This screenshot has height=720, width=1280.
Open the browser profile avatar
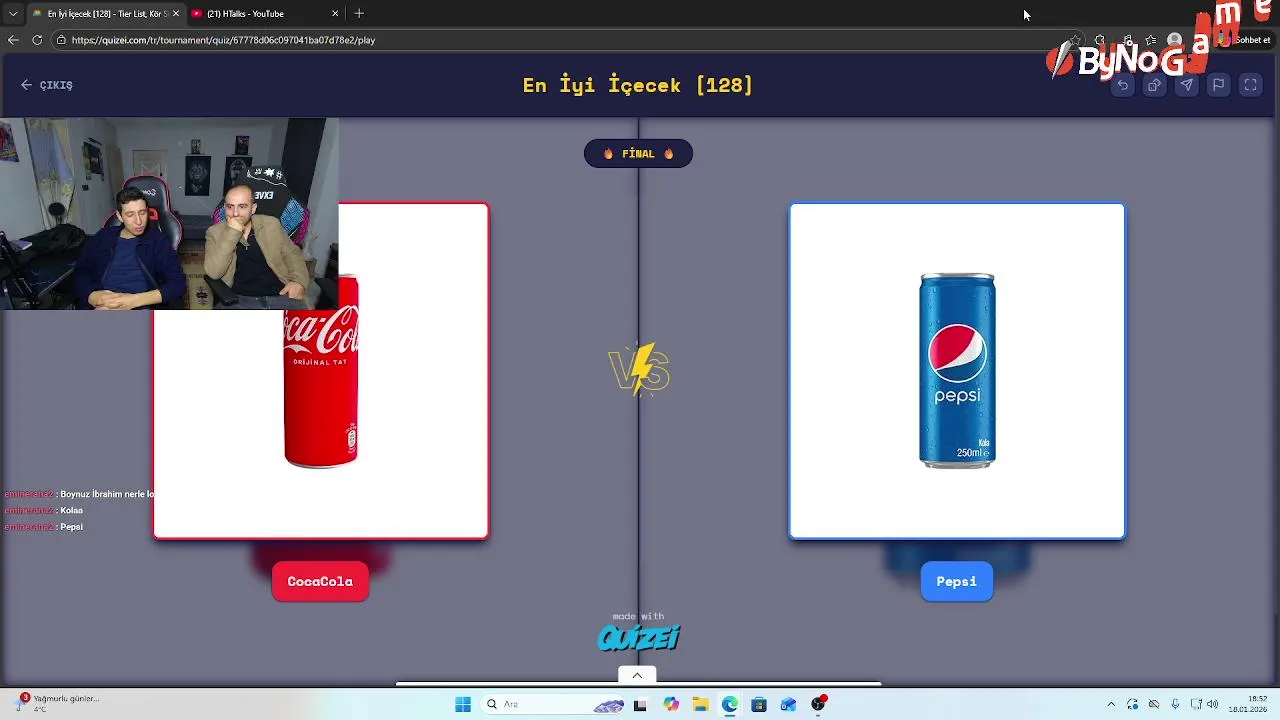(x=1175, y=40)
